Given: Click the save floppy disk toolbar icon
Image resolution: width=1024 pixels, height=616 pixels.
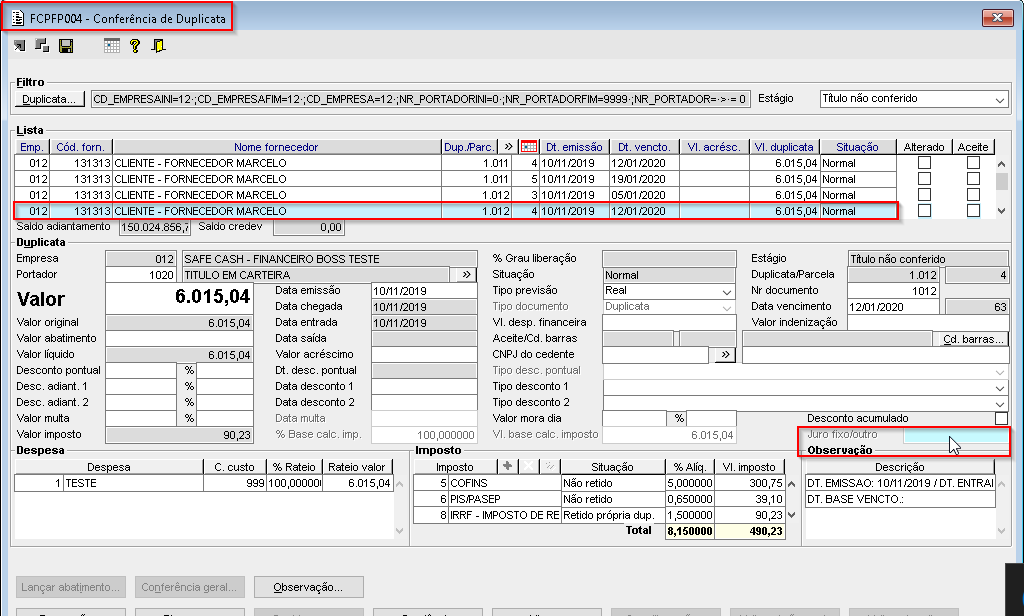Looking at the screenshot, I should pos(66,46).
